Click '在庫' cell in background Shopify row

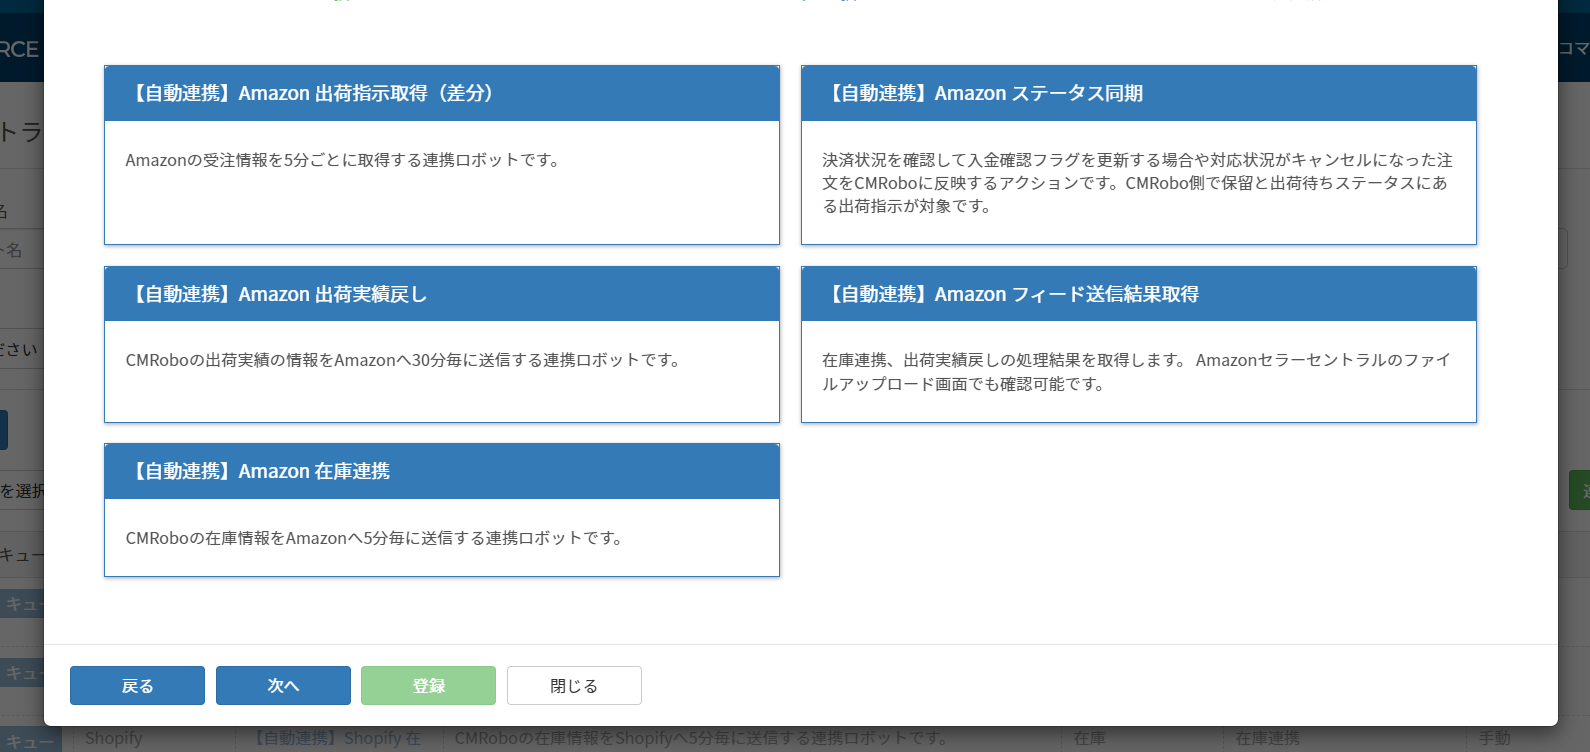tap(1089, 738)
